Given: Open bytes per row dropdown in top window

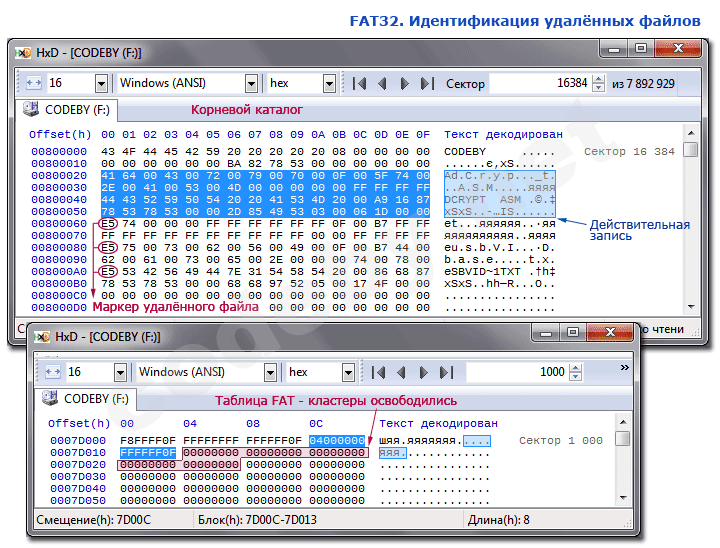Looking at the screenshot, I should coord(100,84).
